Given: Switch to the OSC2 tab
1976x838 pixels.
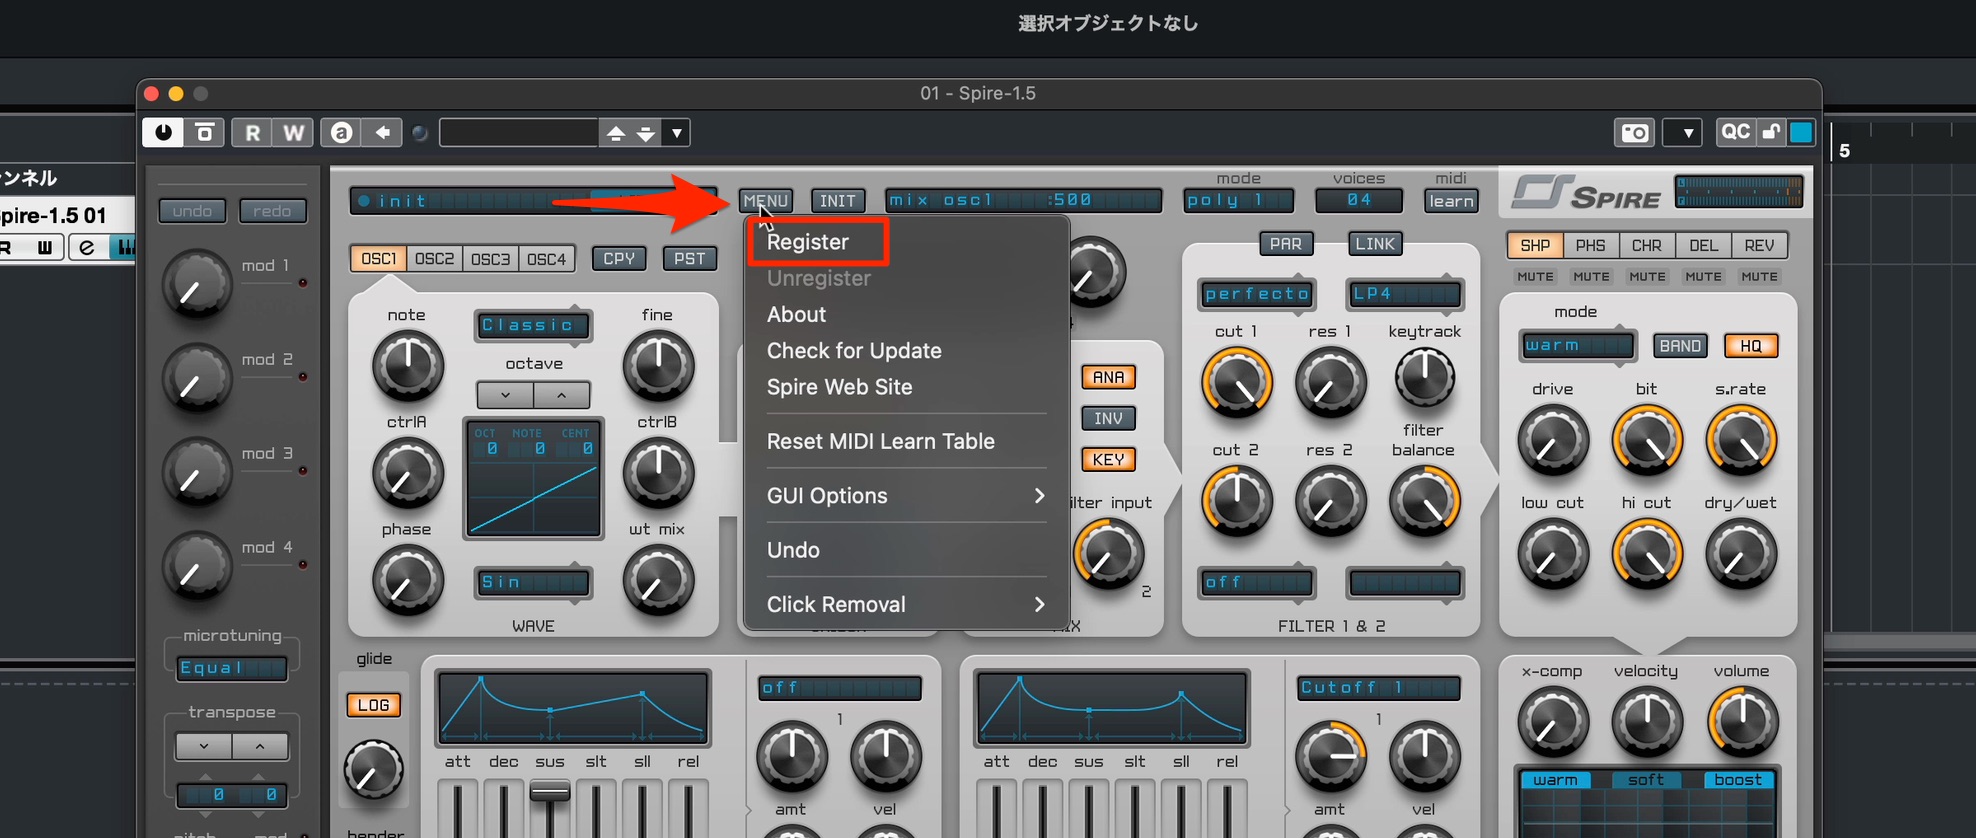Looking at the screenshot, I should [x=434, y=259].
